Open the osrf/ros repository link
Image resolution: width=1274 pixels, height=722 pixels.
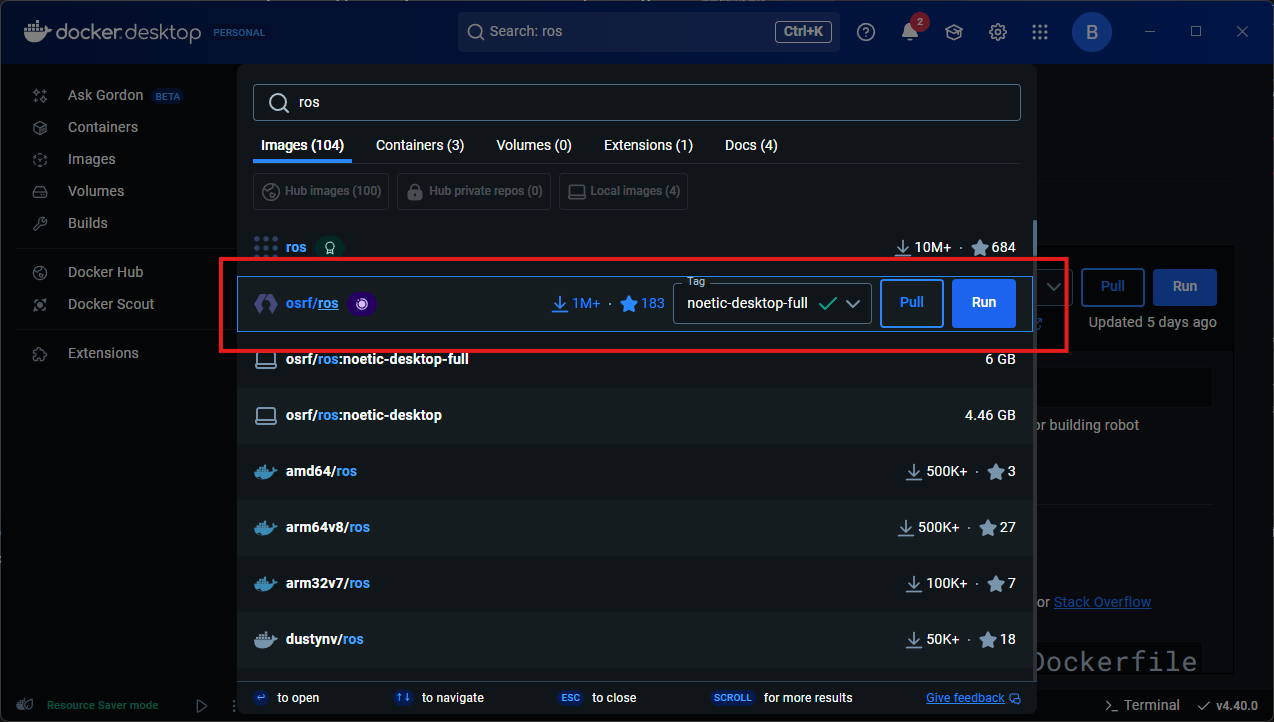(x=312, y=304)
